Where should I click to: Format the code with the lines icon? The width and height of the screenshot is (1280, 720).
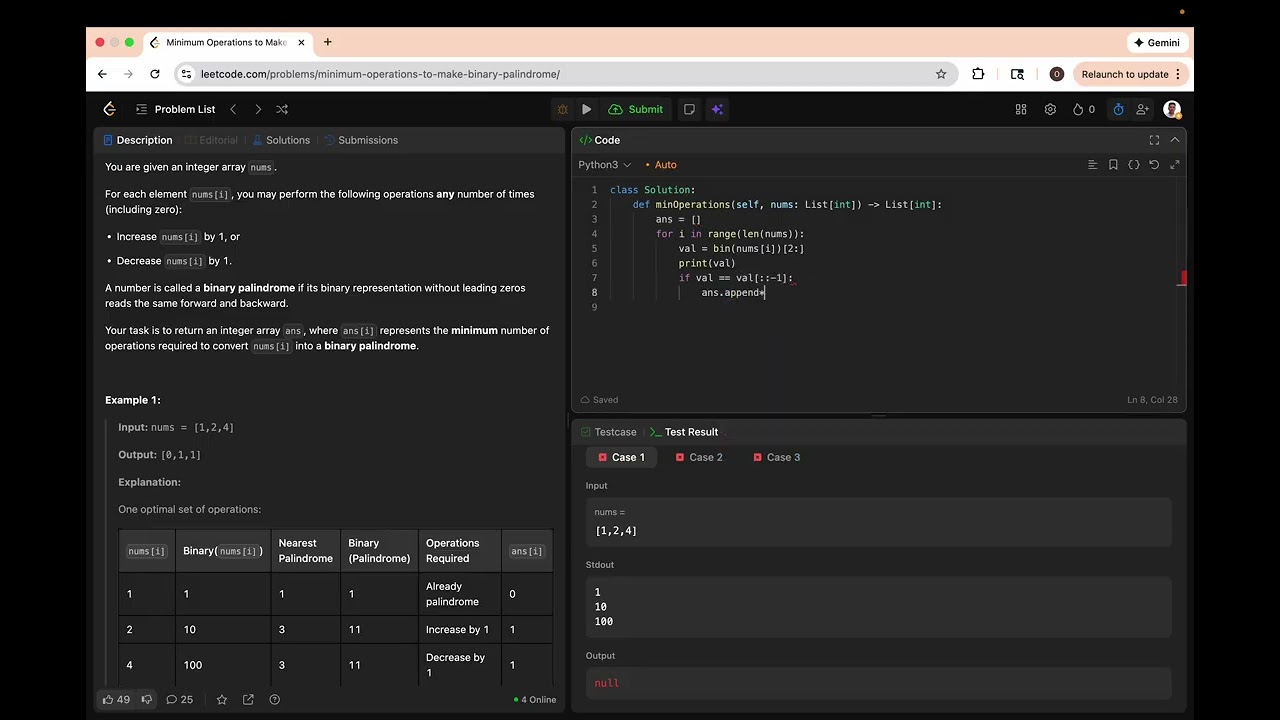click(1092, 165)
